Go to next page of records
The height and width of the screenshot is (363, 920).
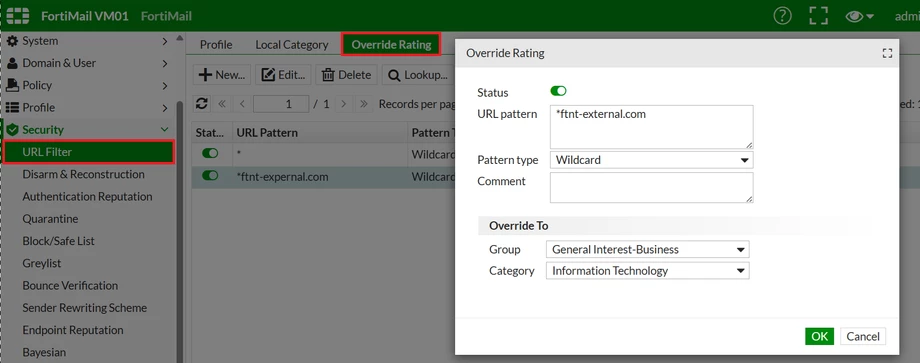point(344,104)
